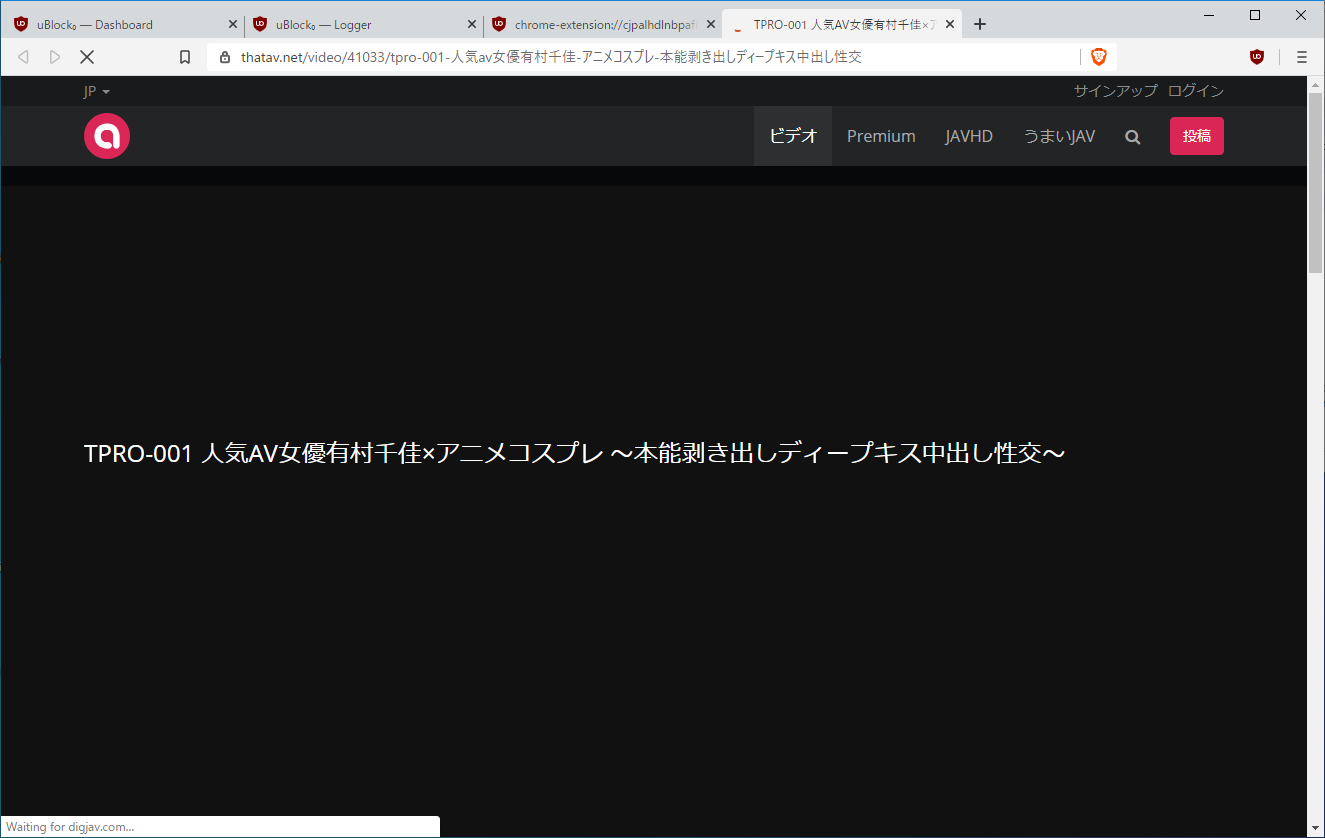Click the 投稿 upload button
1325x838 pixels.
1196,136
